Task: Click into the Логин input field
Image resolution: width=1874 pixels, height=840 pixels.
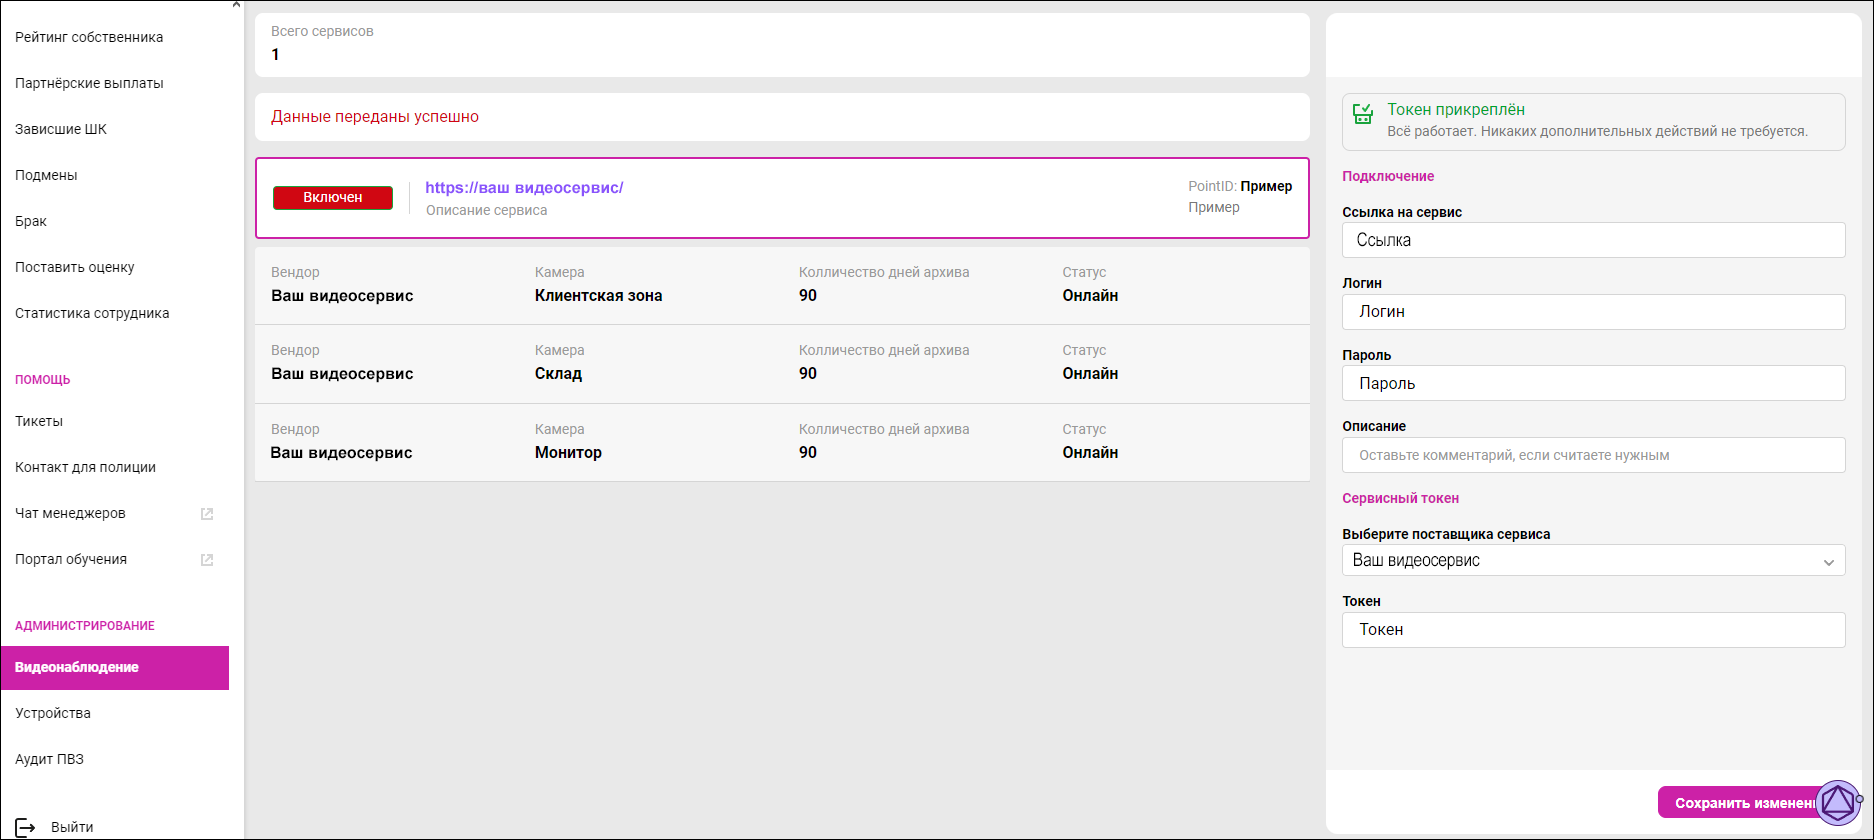Action: (x=1593, y=312)
